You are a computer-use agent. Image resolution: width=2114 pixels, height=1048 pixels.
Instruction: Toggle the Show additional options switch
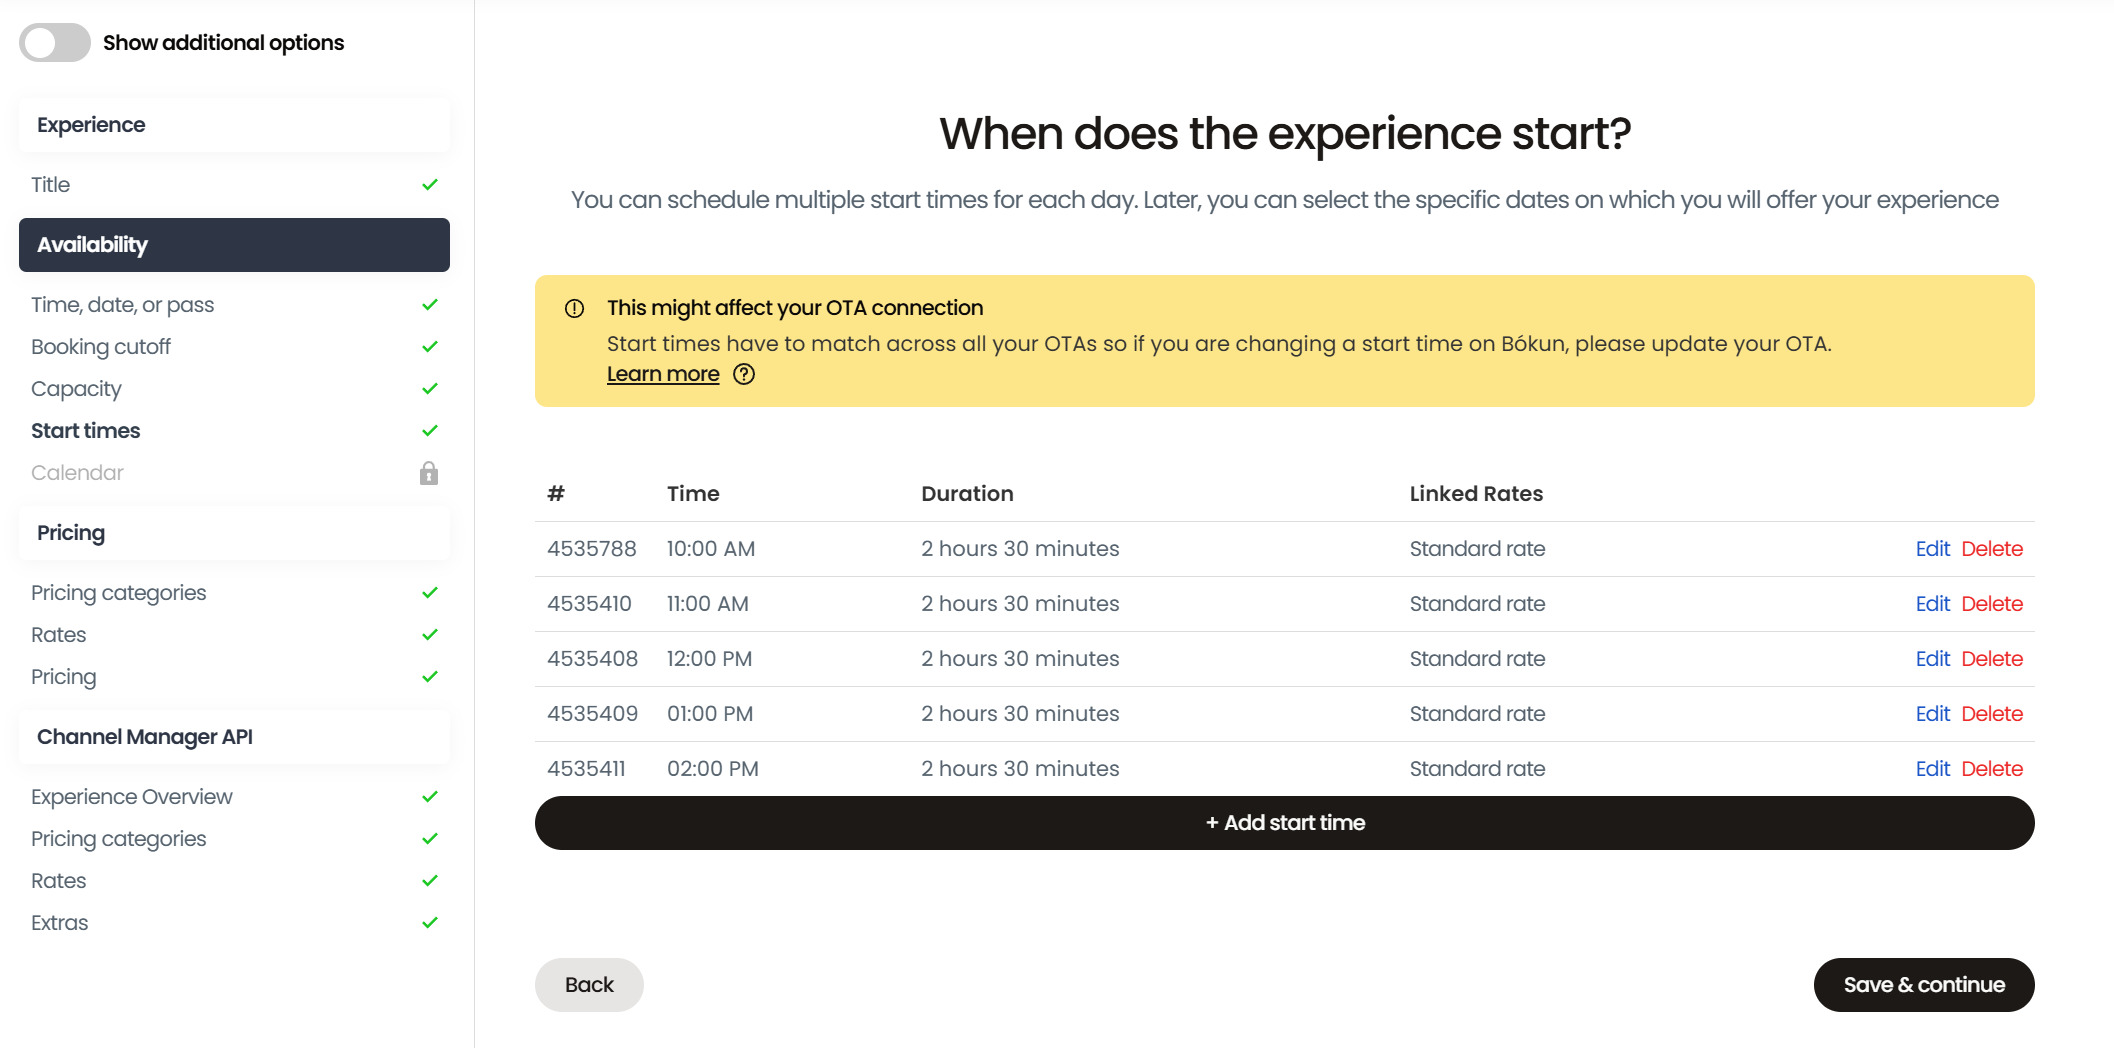[55, 43]
